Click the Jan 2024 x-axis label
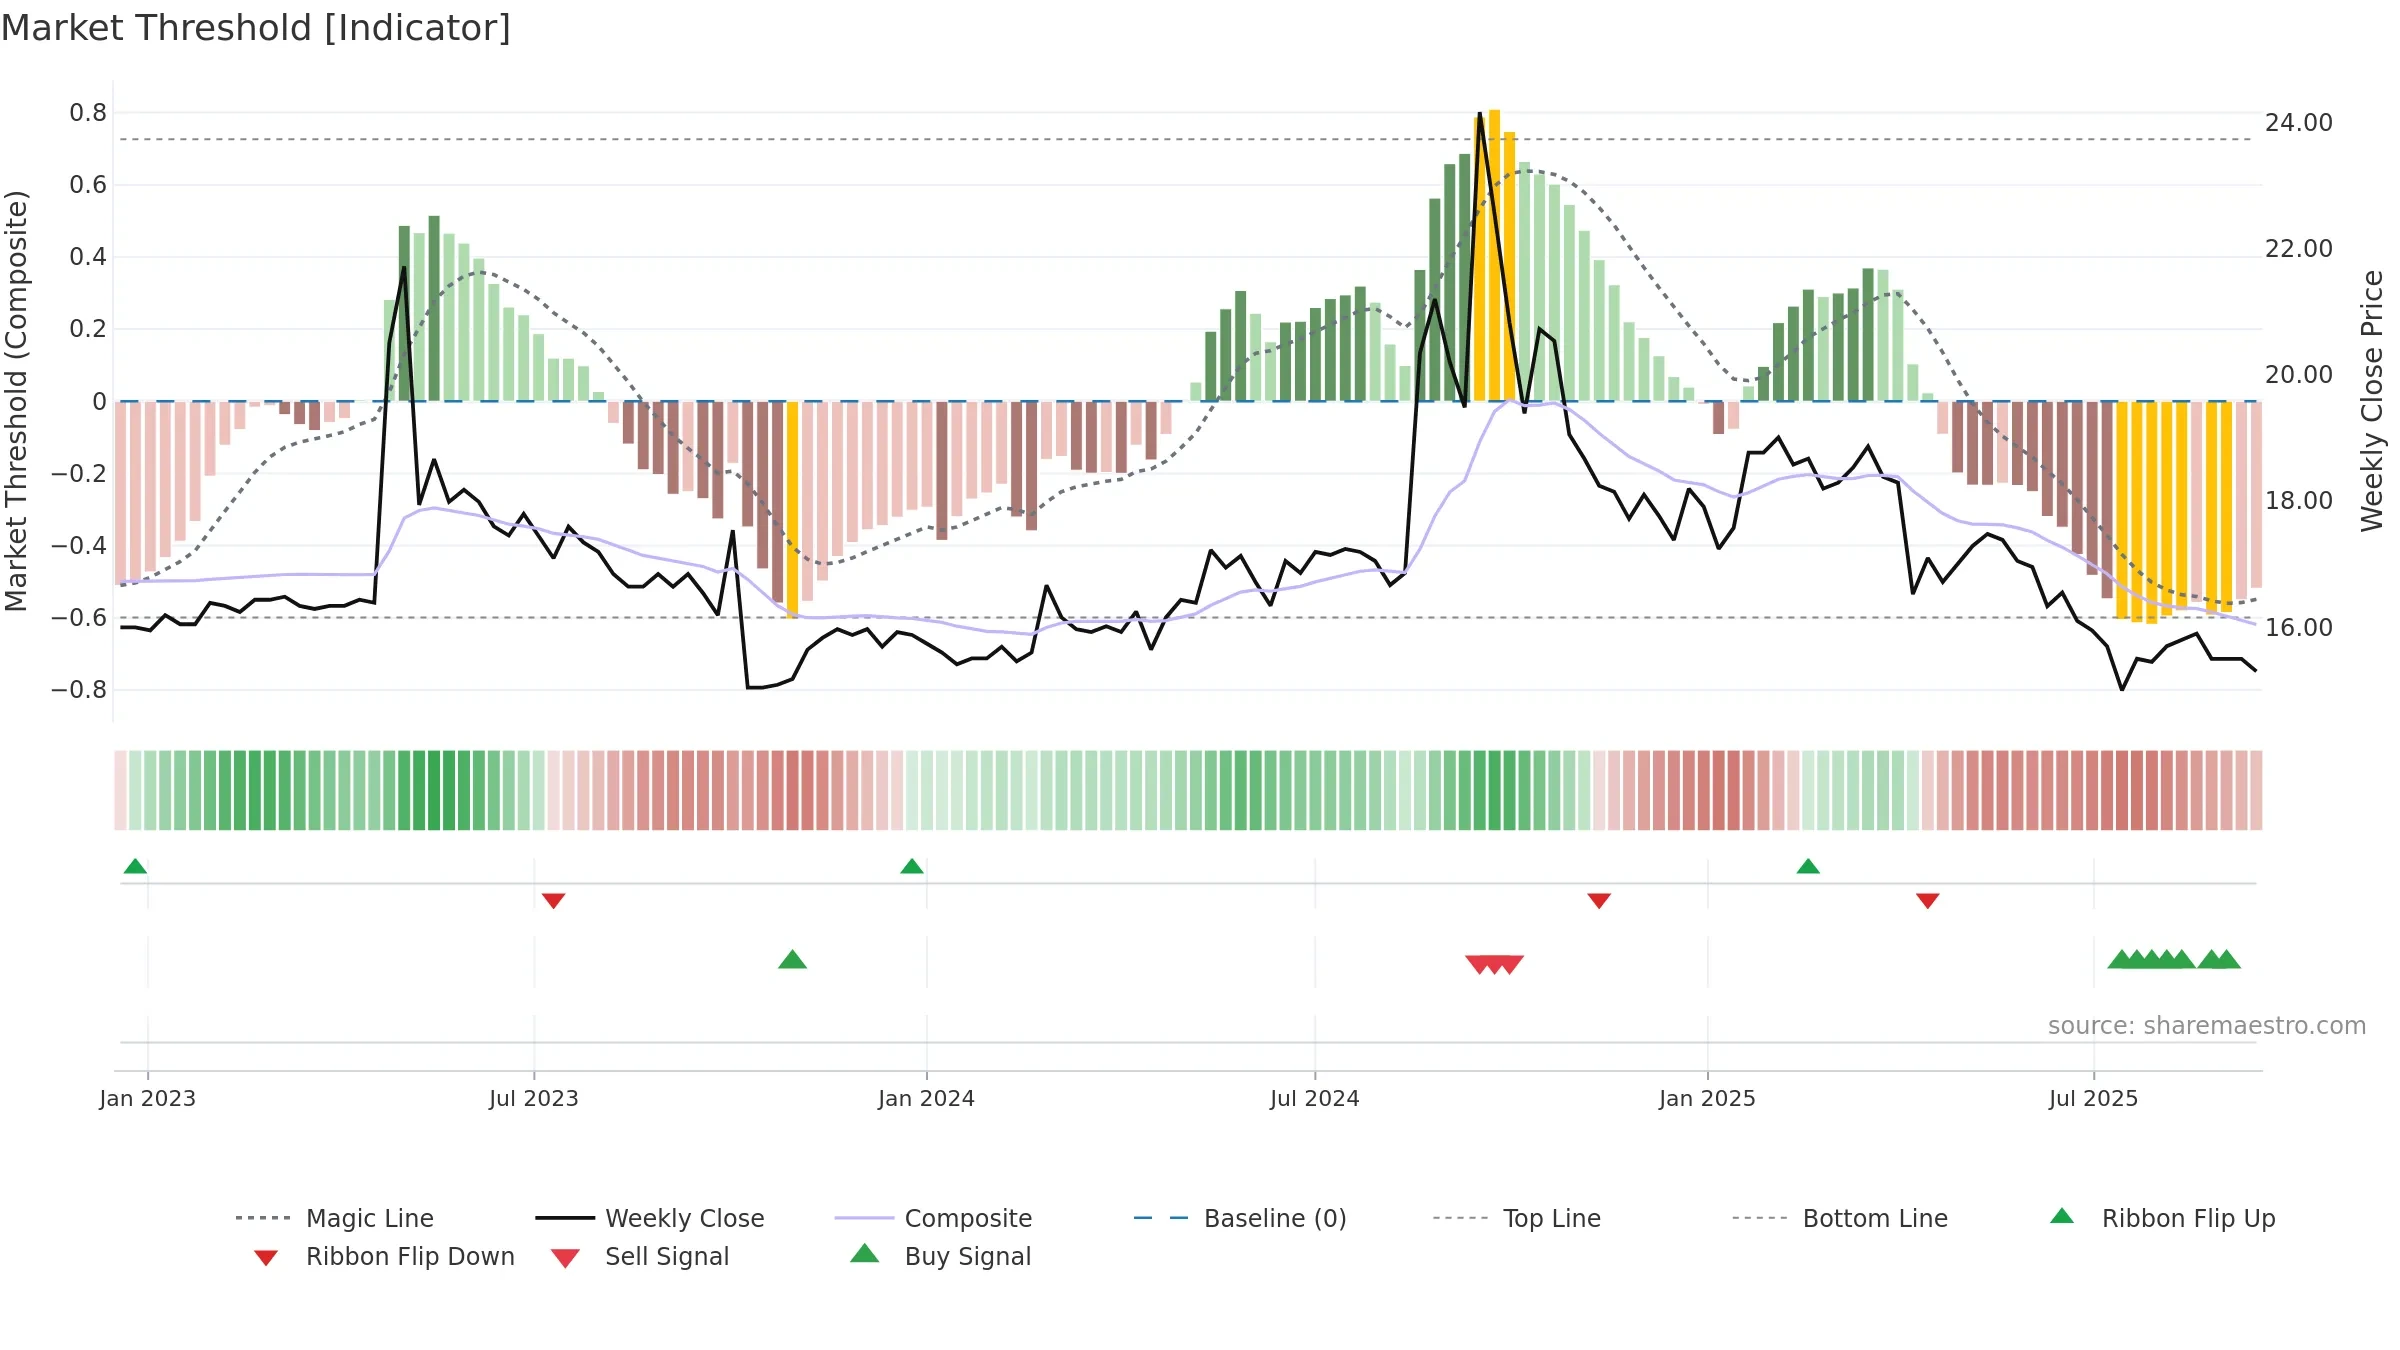The width and height of the screenshot is (2400, 1350). (x=927, y=1098)
